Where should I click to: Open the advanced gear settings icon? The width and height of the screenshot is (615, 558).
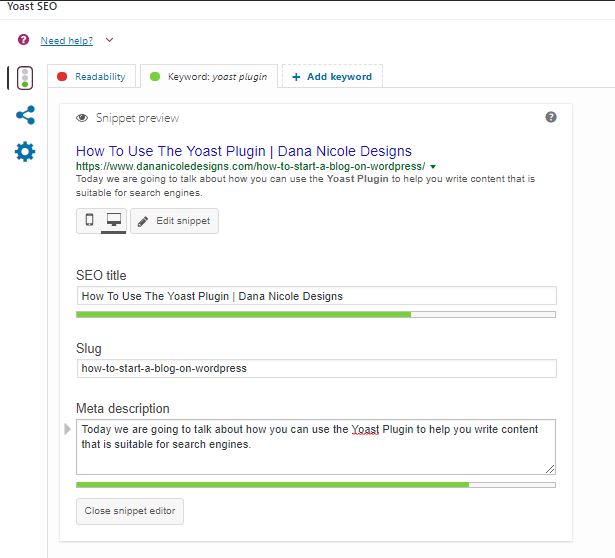25,151
